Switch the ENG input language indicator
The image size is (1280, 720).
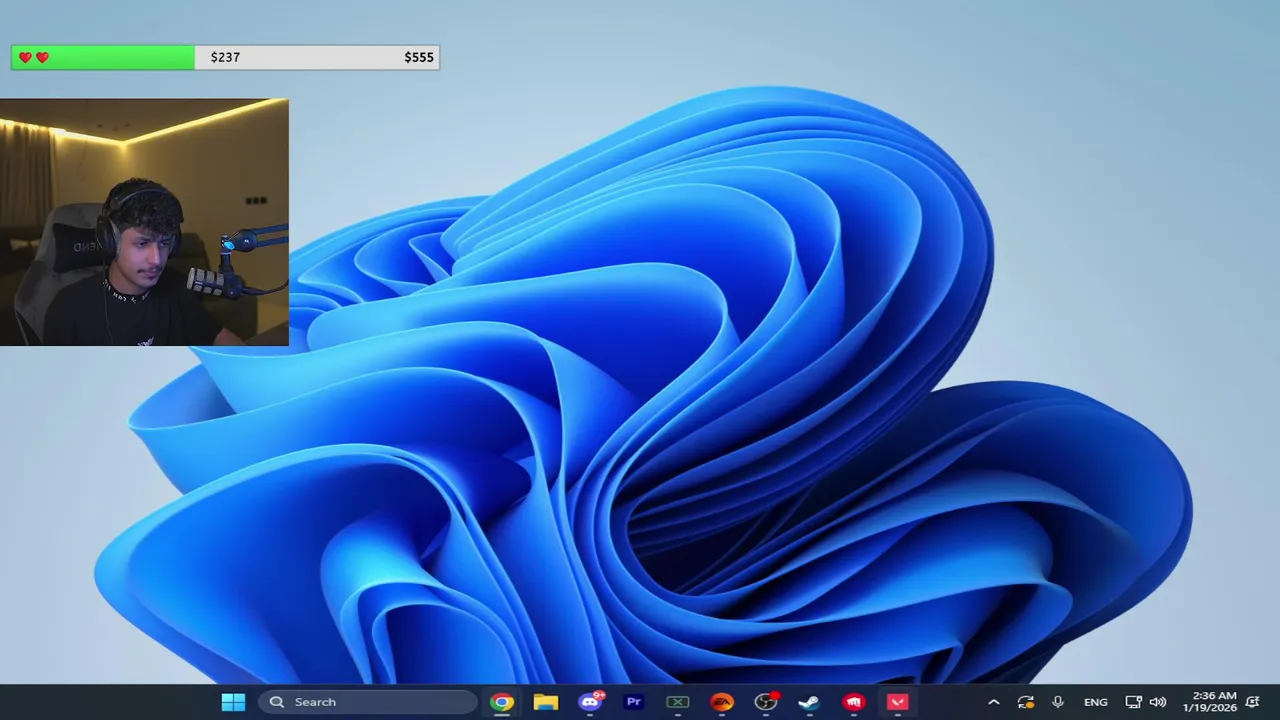pyautogui.click(x=1096, y=702)
